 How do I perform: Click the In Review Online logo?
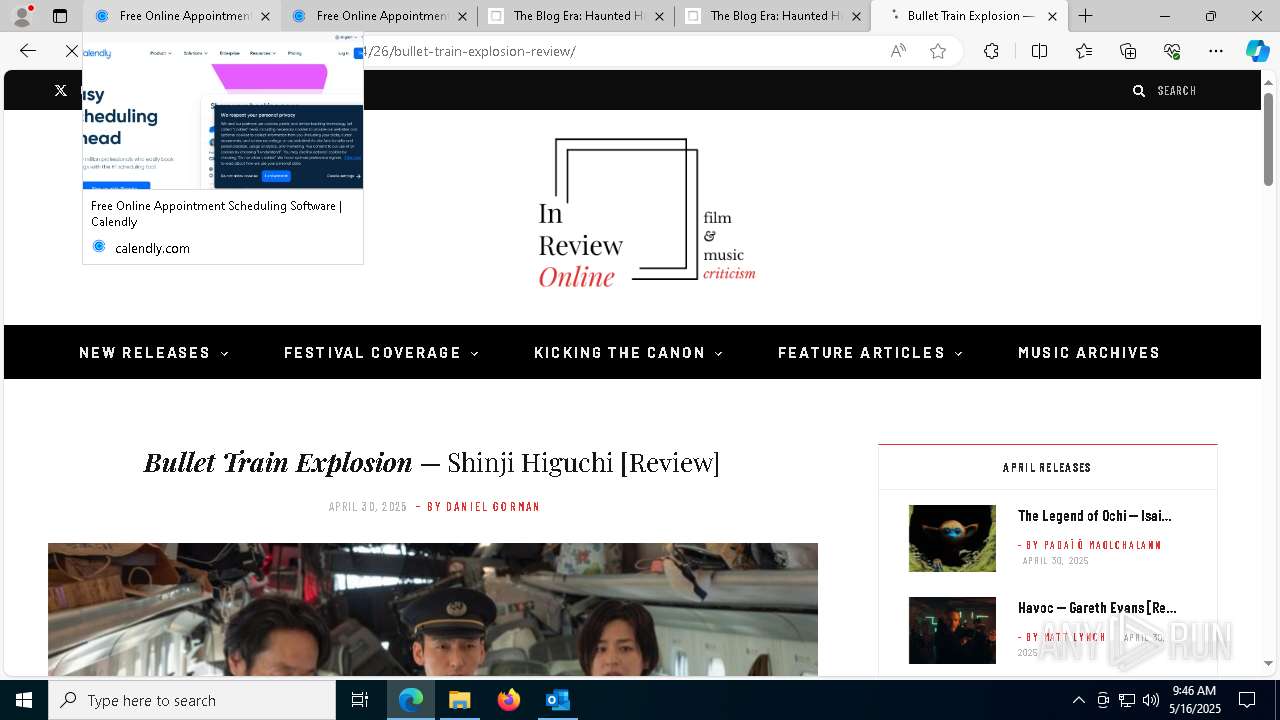tap(646, 213)
